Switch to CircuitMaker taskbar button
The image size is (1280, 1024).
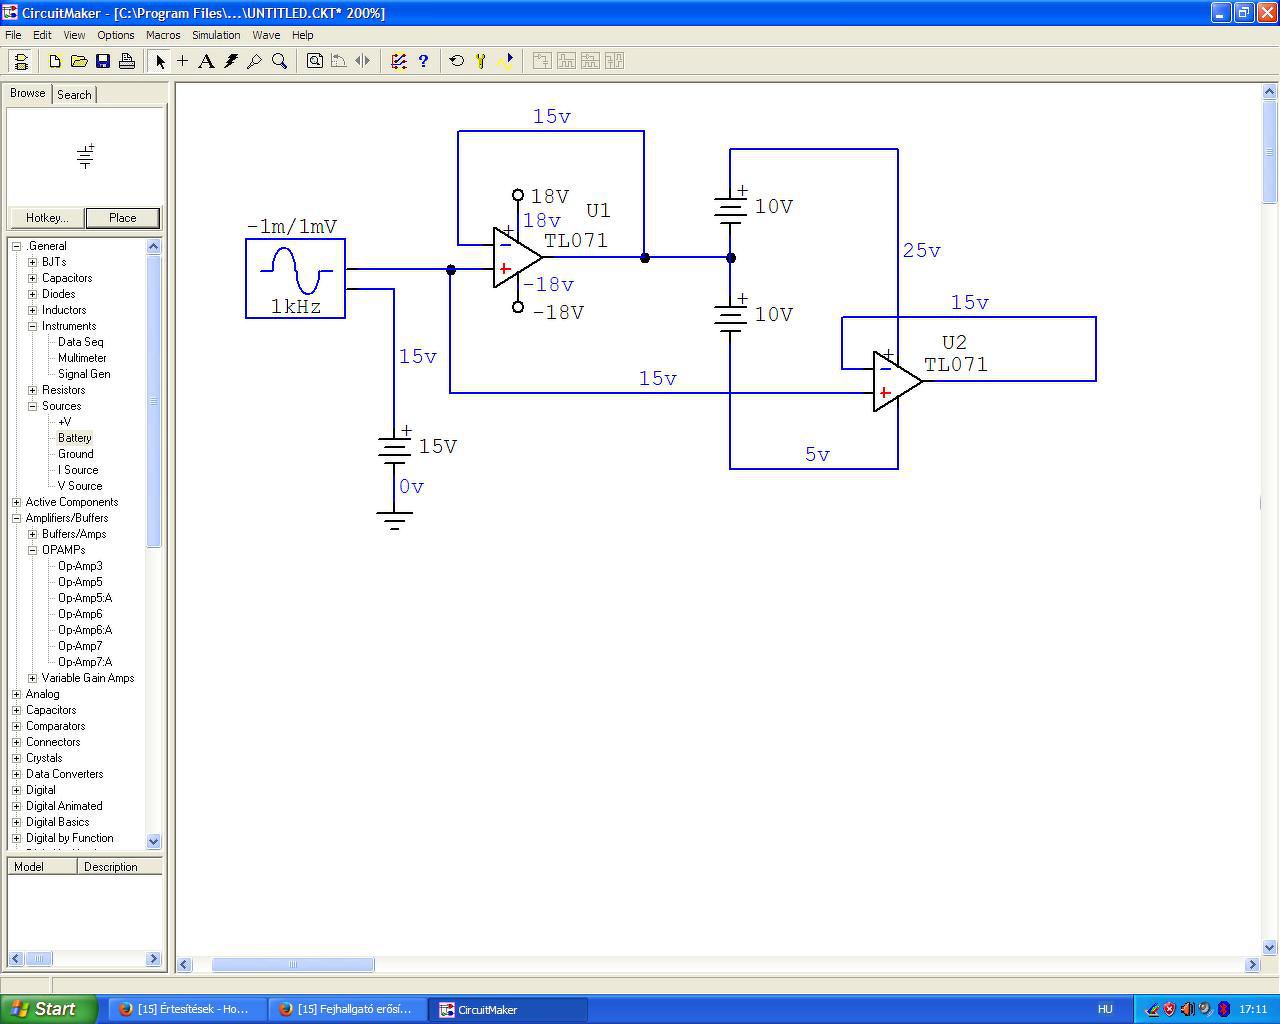click(x=507, y=1010)
